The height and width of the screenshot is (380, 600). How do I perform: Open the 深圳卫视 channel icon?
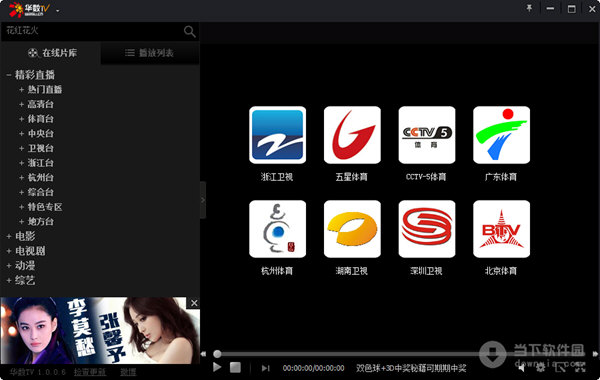427,229
